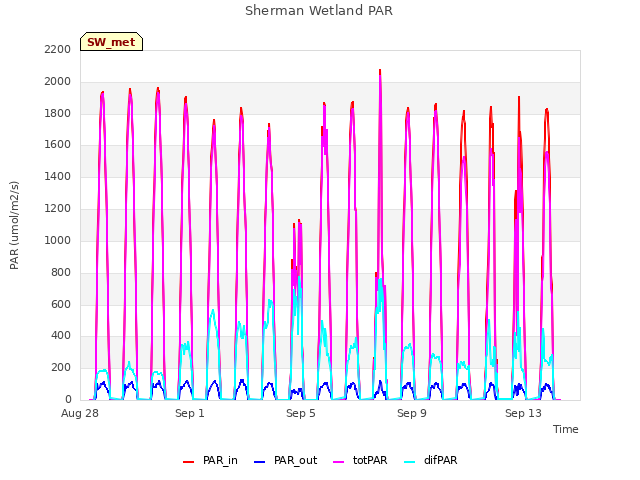Image resolution: width=640 pixels, height=480 pixels.
Task: Click the 1000 y-axis tick label
Action: pos(58,240)
